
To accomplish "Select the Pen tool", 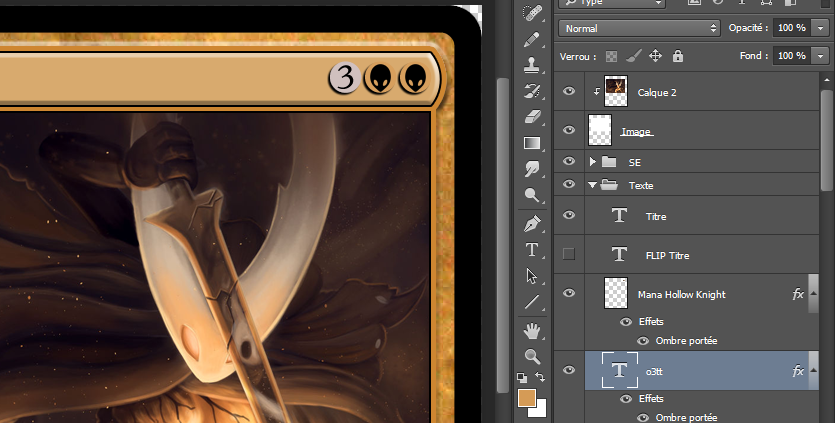I will [532, 222].
